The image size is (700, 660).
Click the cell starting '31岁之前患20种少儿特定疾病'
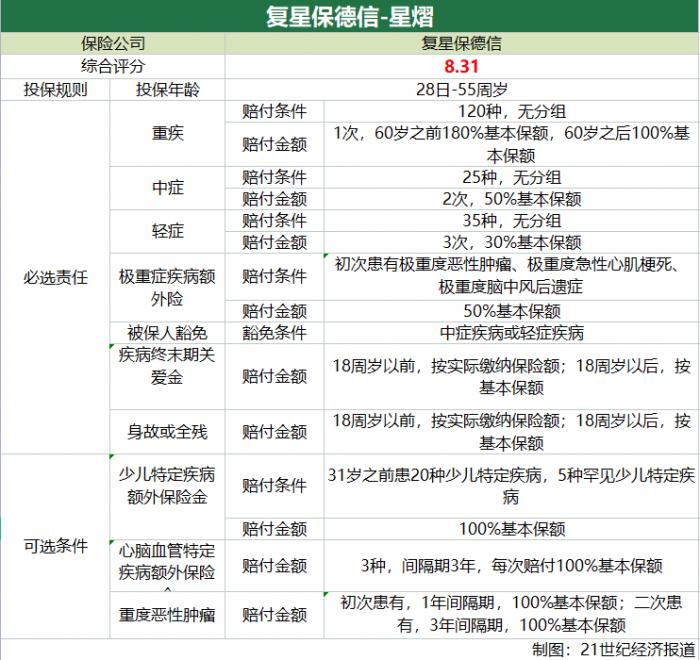[x=512, y=486]
